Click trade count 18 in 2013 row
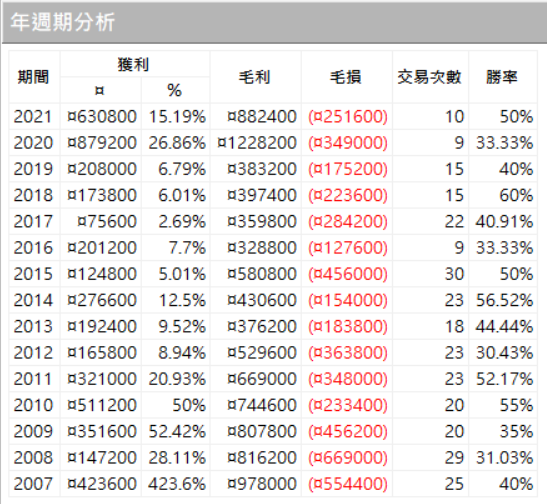This screenshot has width=547, height=504. pos(454,326)
